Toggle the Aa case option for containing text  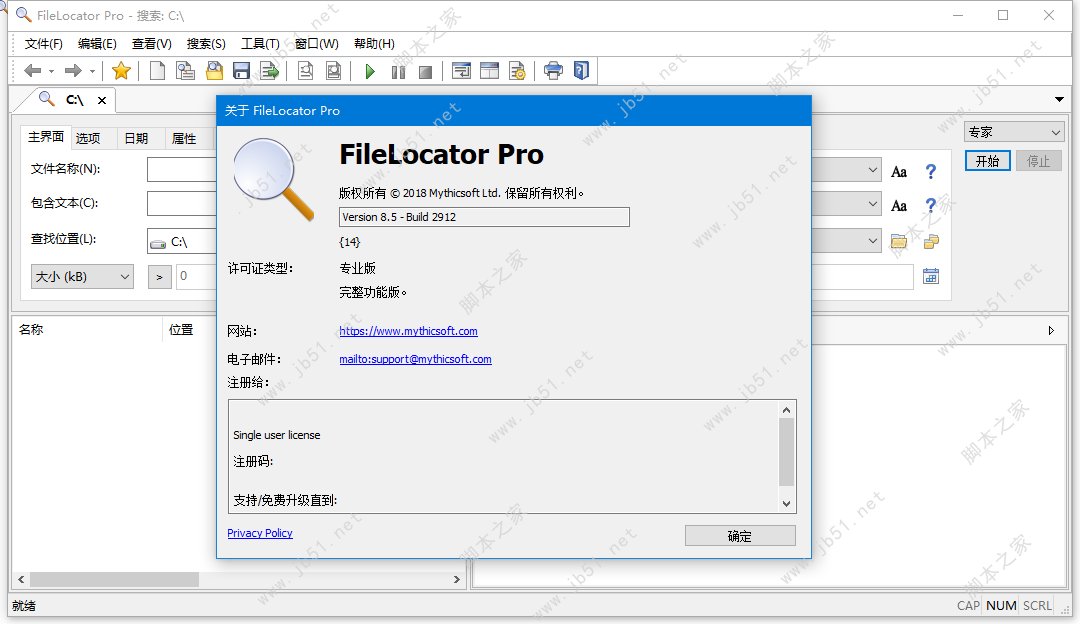click(x=899, y=206)
